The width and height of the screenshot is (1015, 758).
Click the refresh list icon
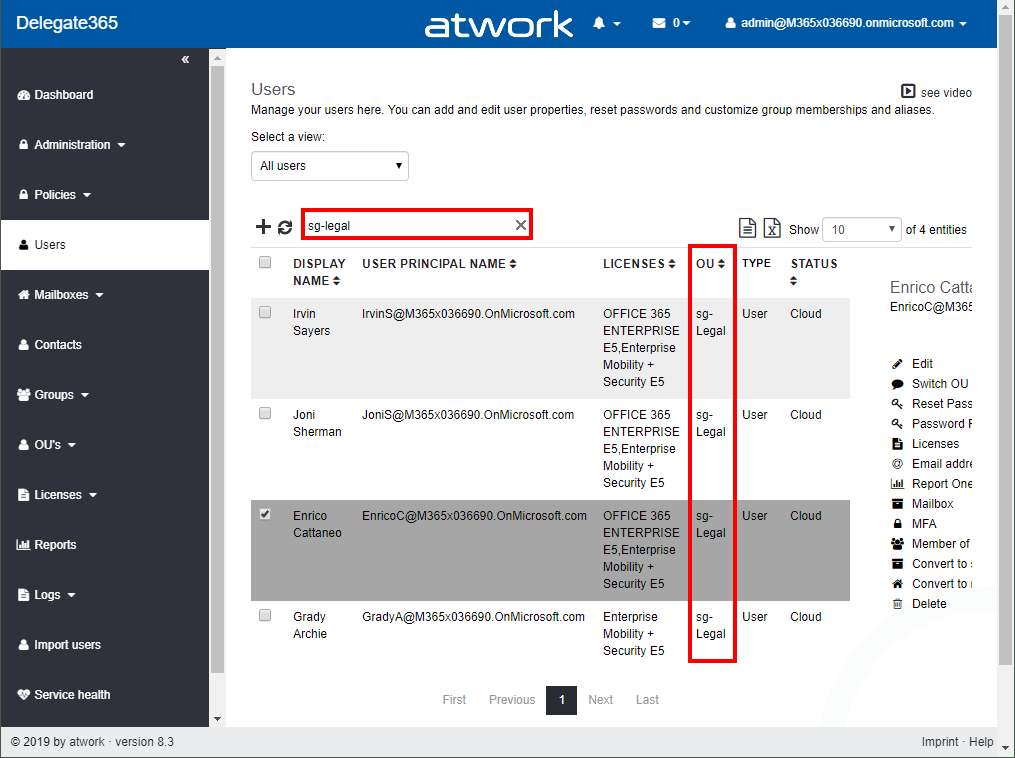pos(285,227)
